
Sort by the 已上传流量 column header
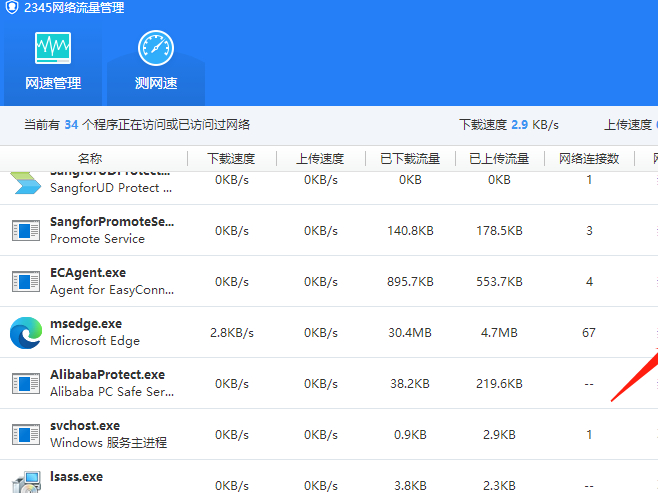tap(499, 159)
